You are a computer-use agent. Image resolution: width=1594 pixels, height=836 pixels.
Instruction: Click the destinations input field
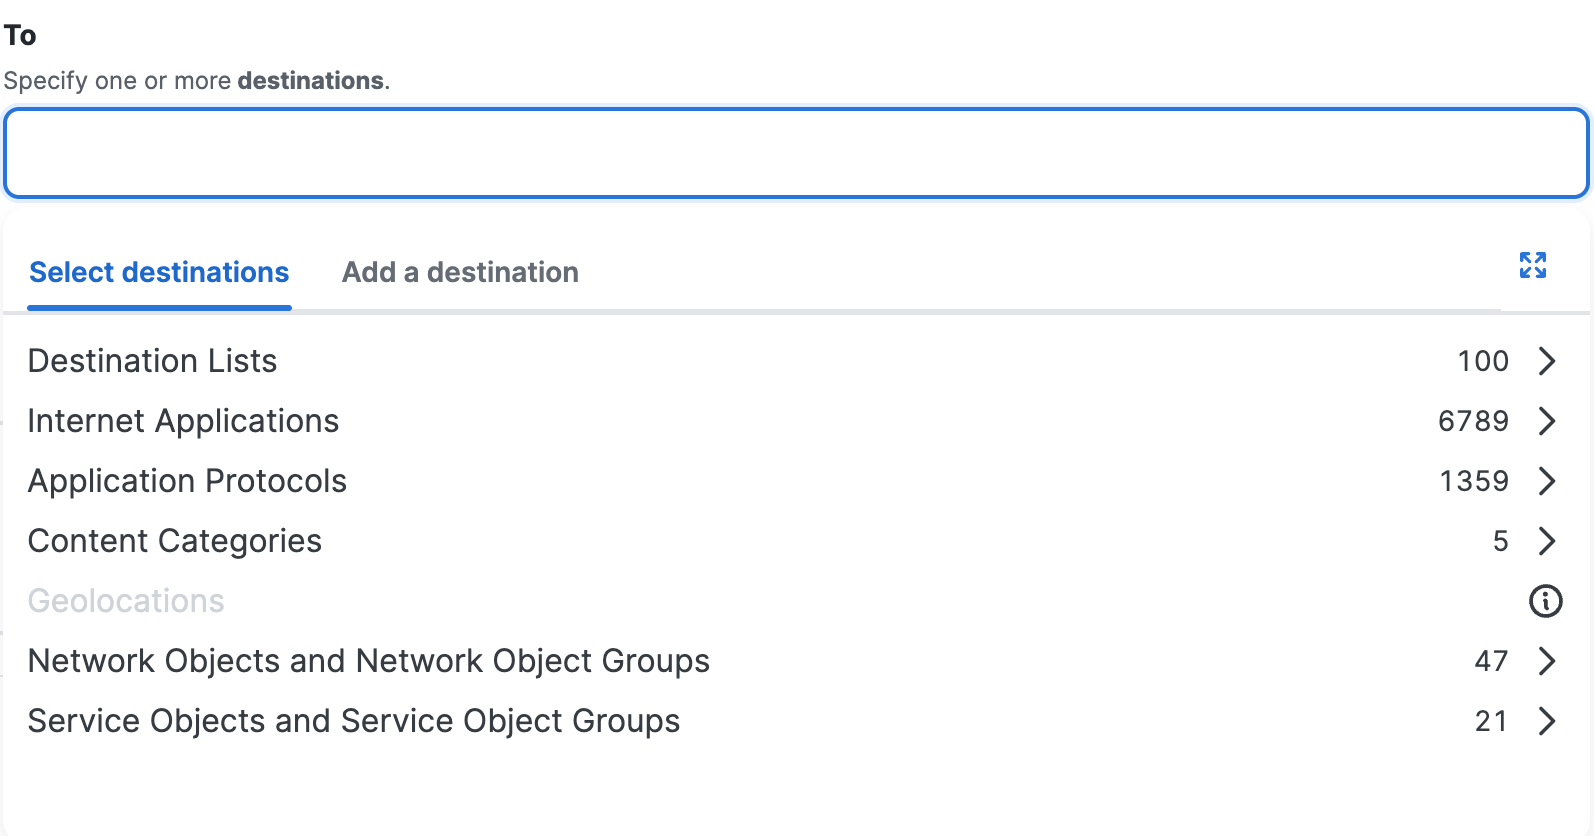click(796, 153)
